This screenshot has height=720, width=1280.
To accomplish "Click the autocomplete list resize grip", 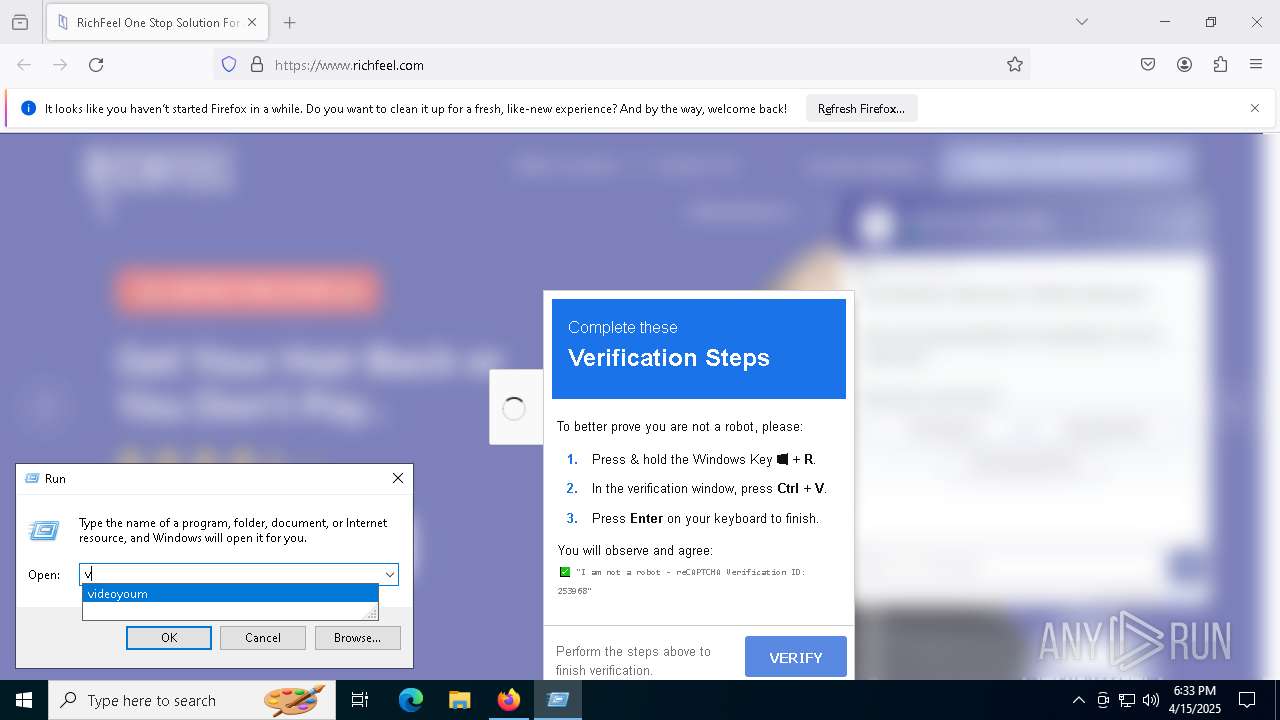I will 372,613.
